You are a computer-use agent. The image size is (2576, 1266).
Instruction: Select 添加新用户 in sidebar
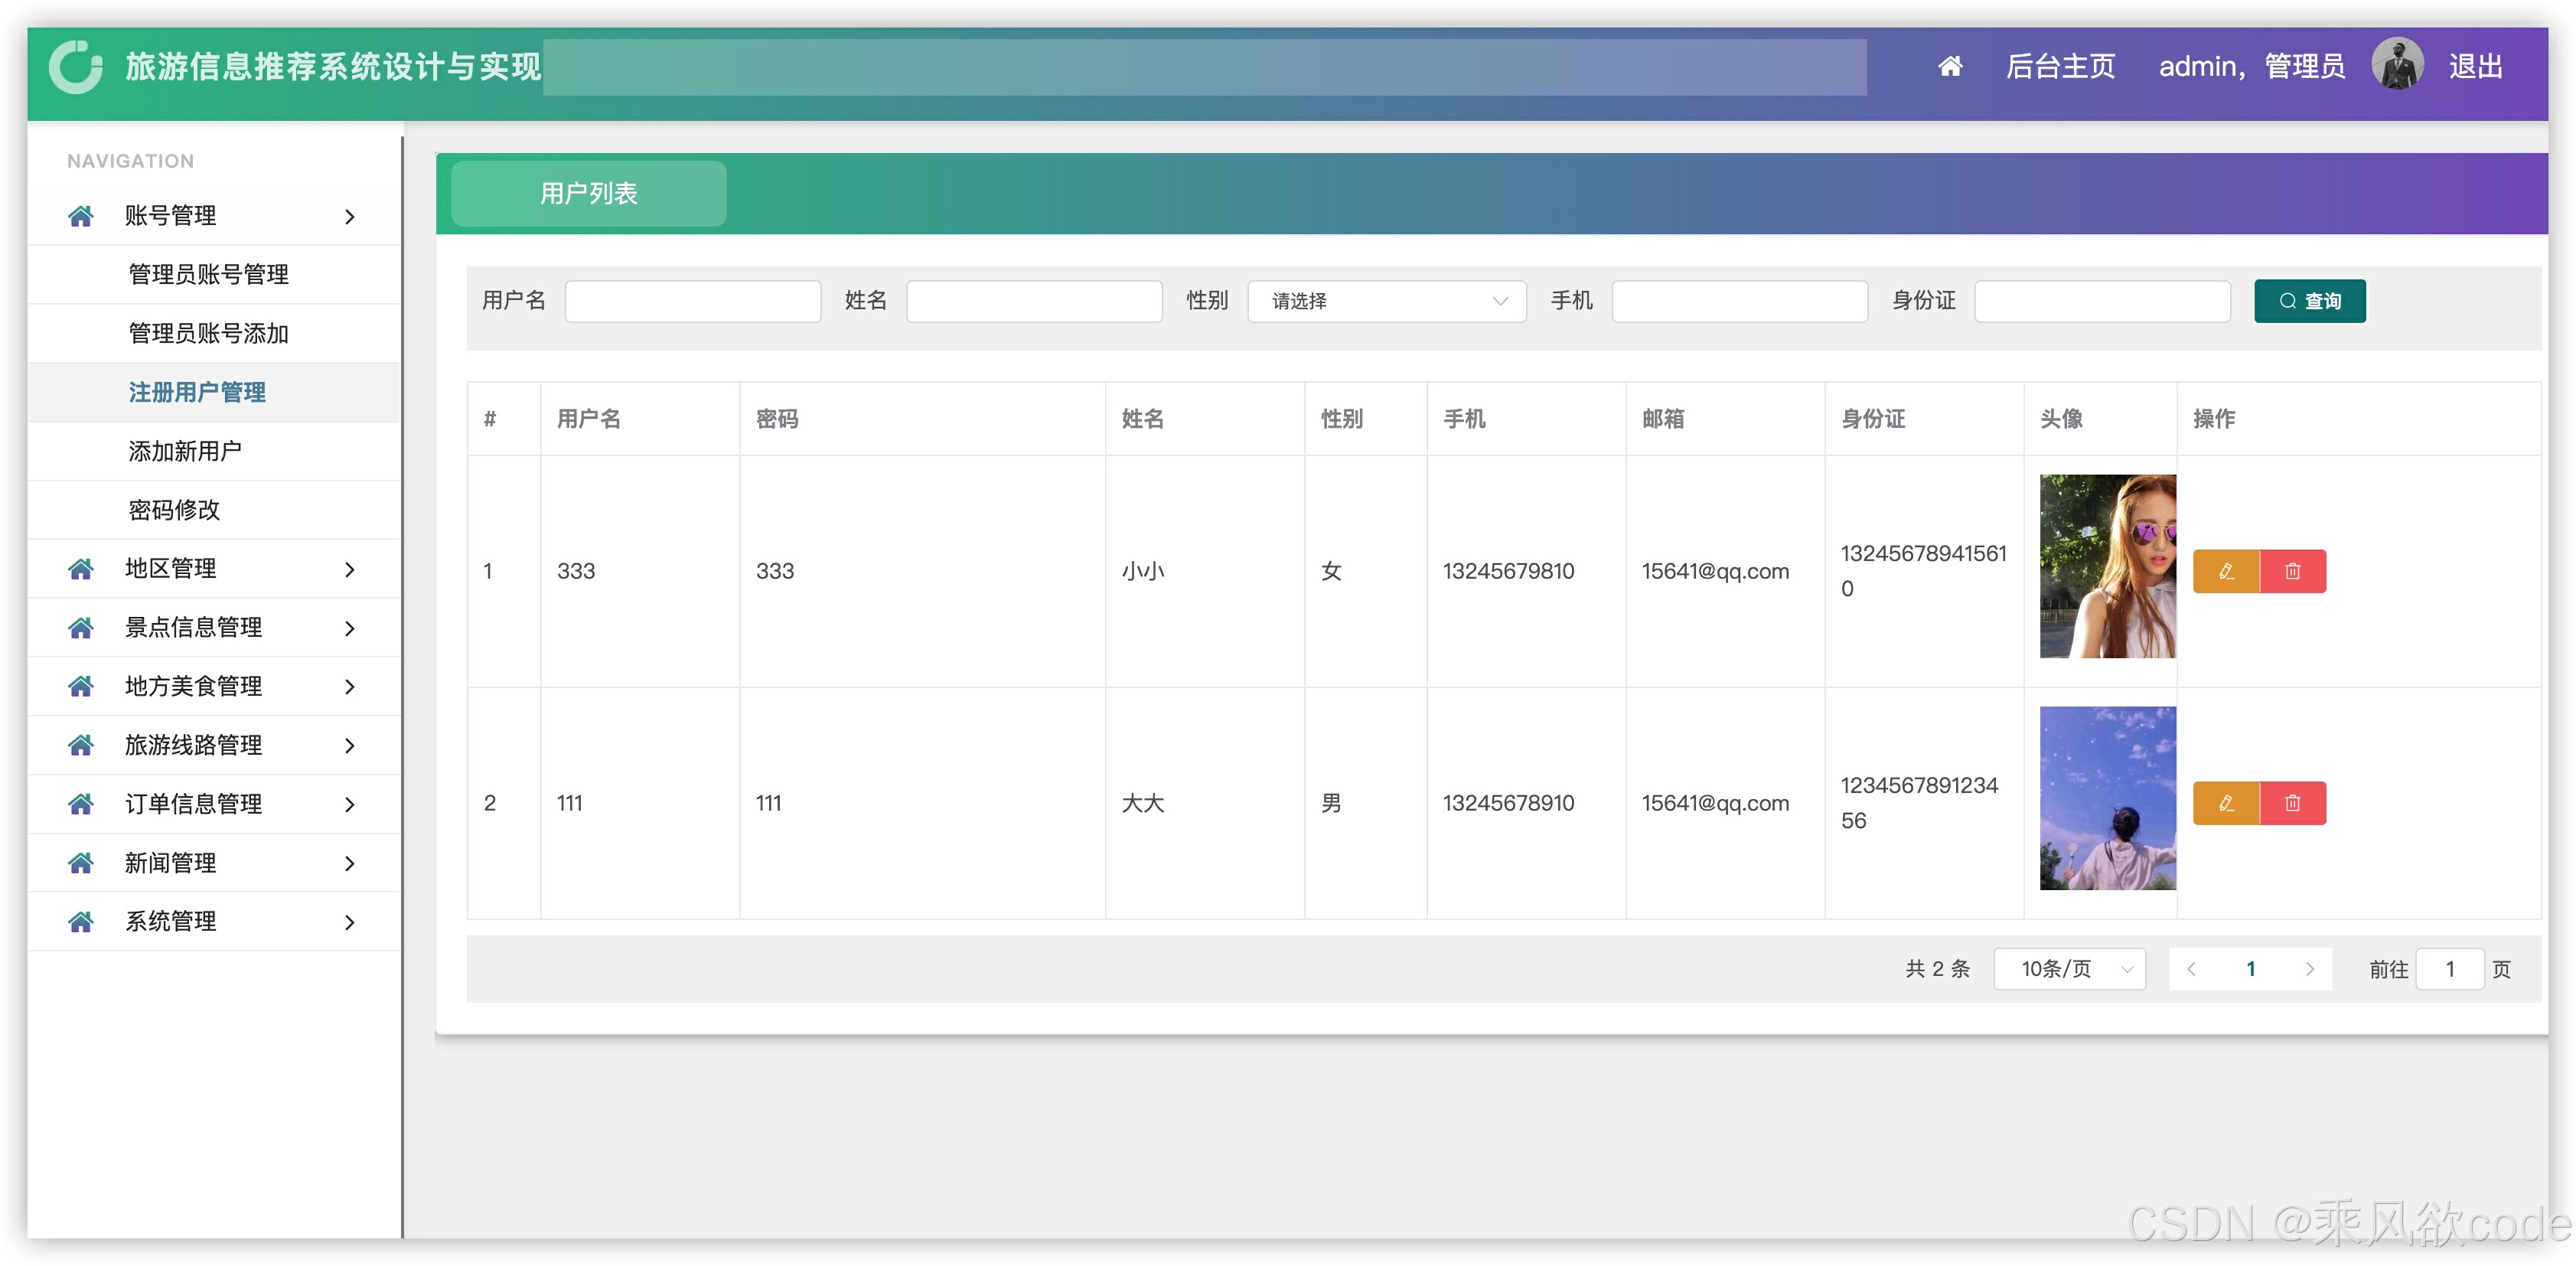[185, 451]
